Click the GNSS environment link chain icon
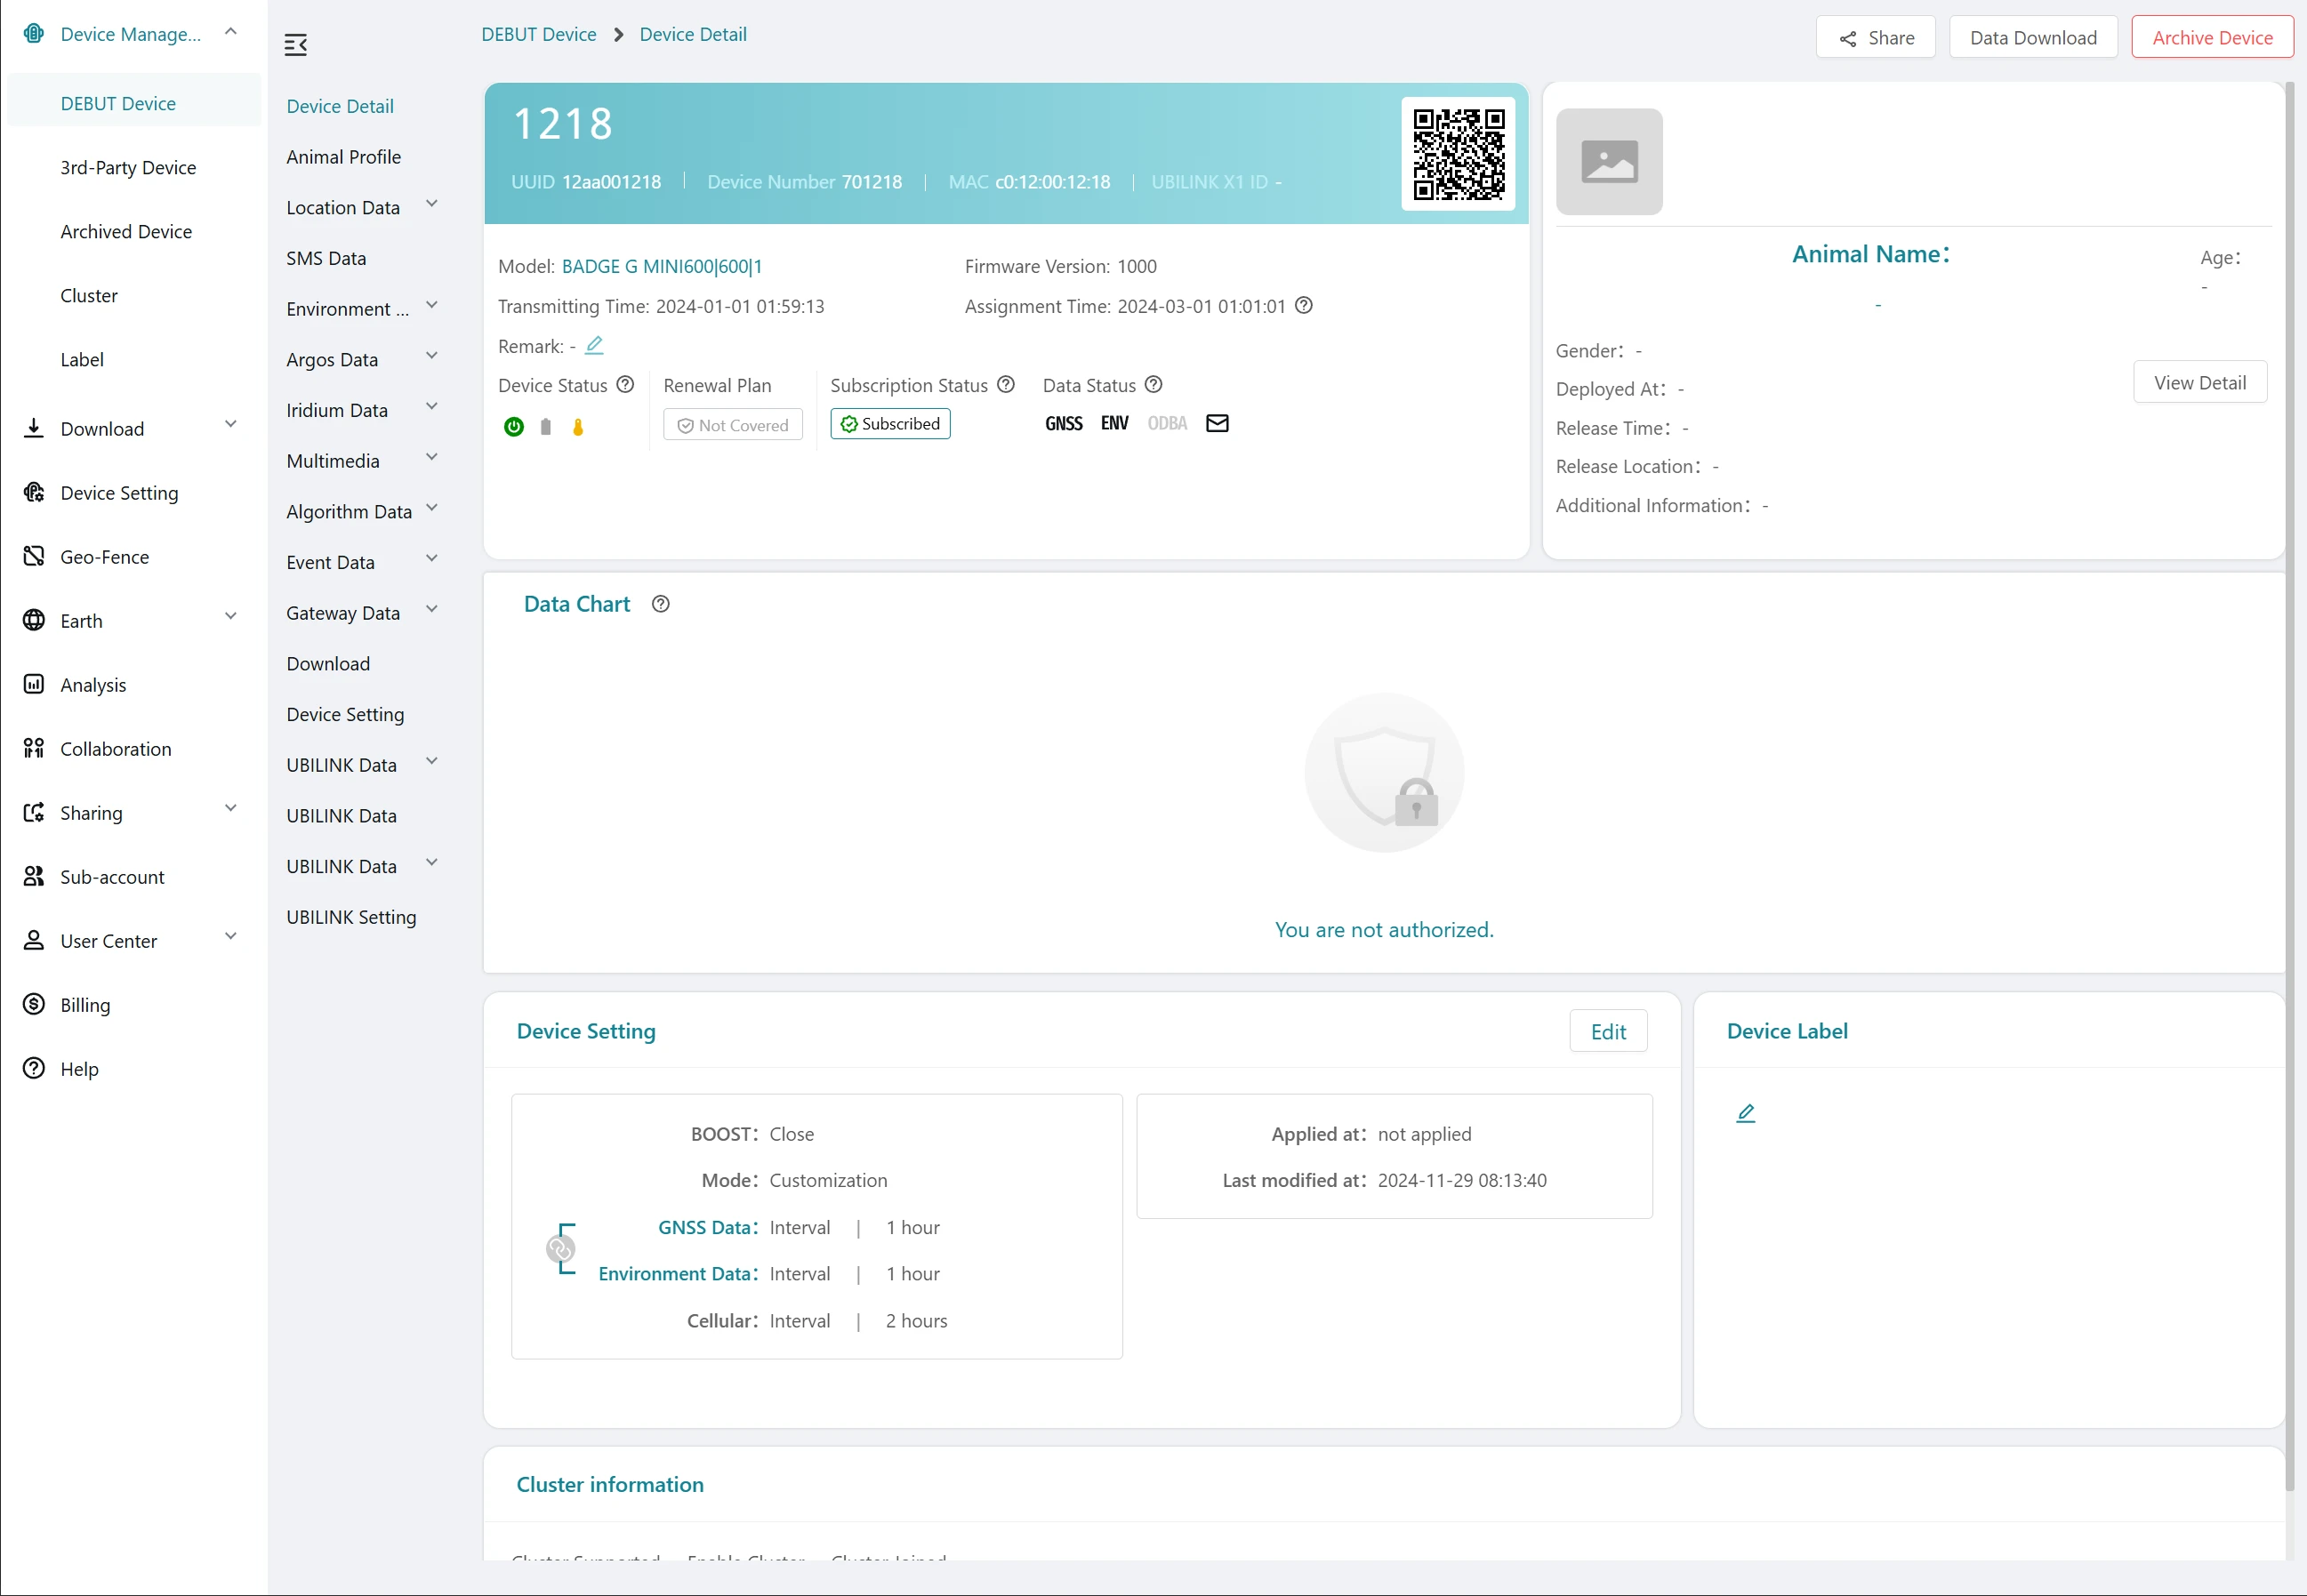The image size is (2307, 1596). pyautogui.click(x=560, y=1249)
